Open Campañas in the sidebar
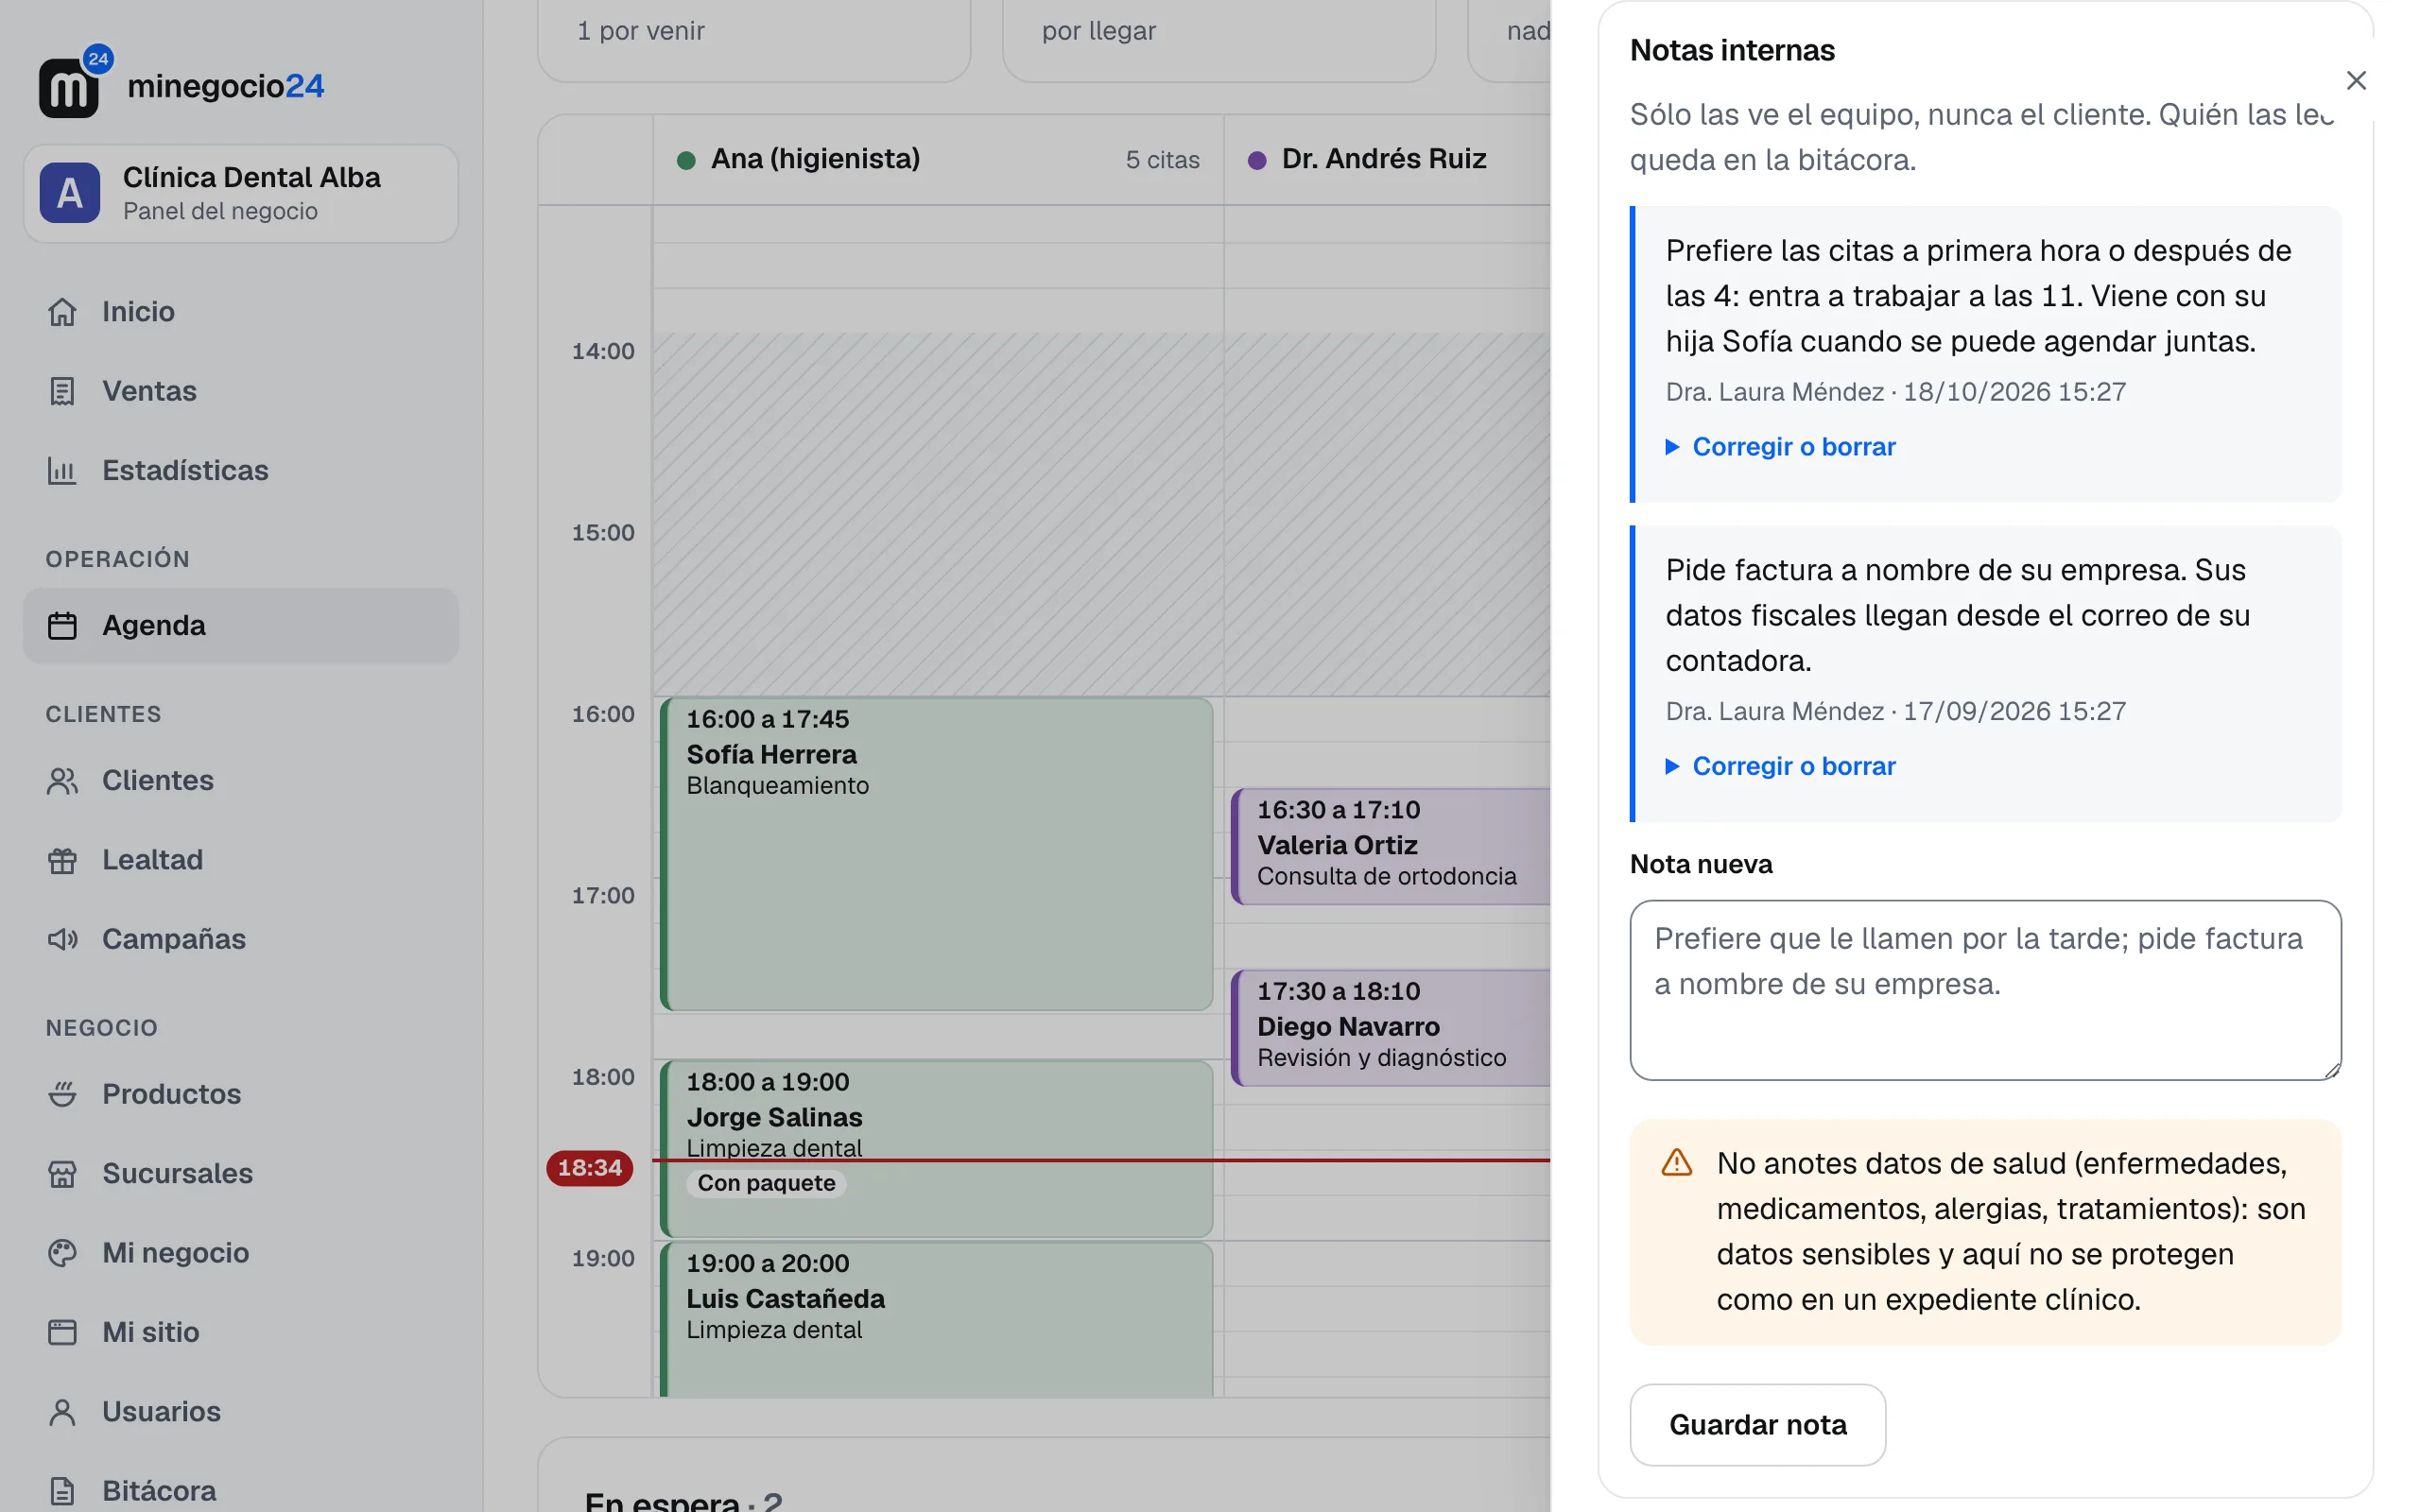2420x1512 pixels. click(241, 939)
